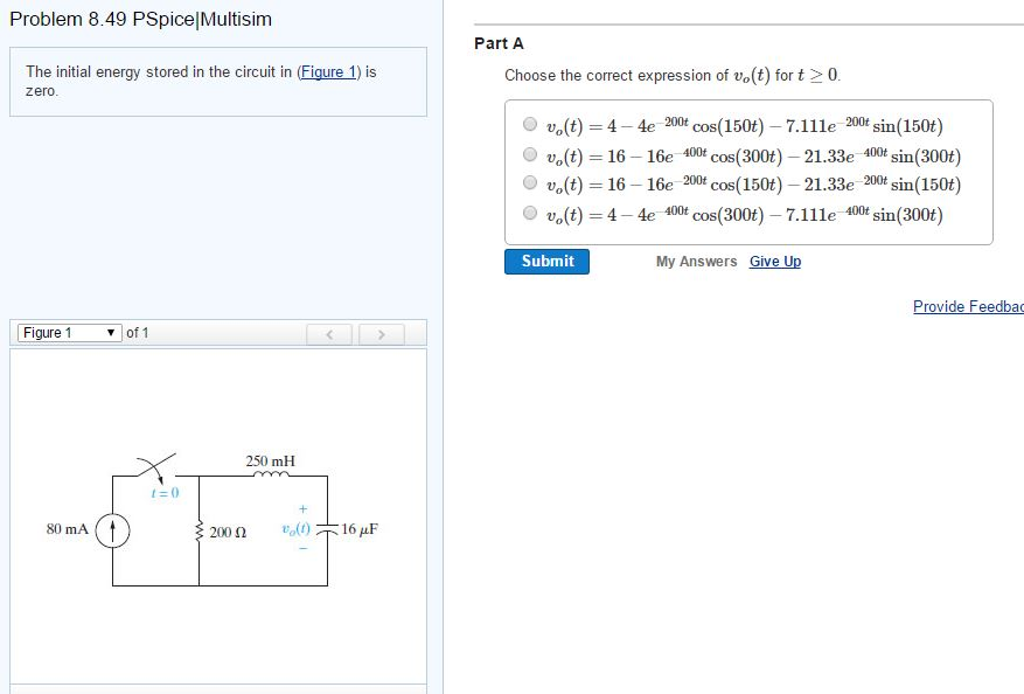Select the answer starting with v_o(t) = 4 − 4e−200t
Viewport: 1024px width, 694px height.
pos(531,123)
